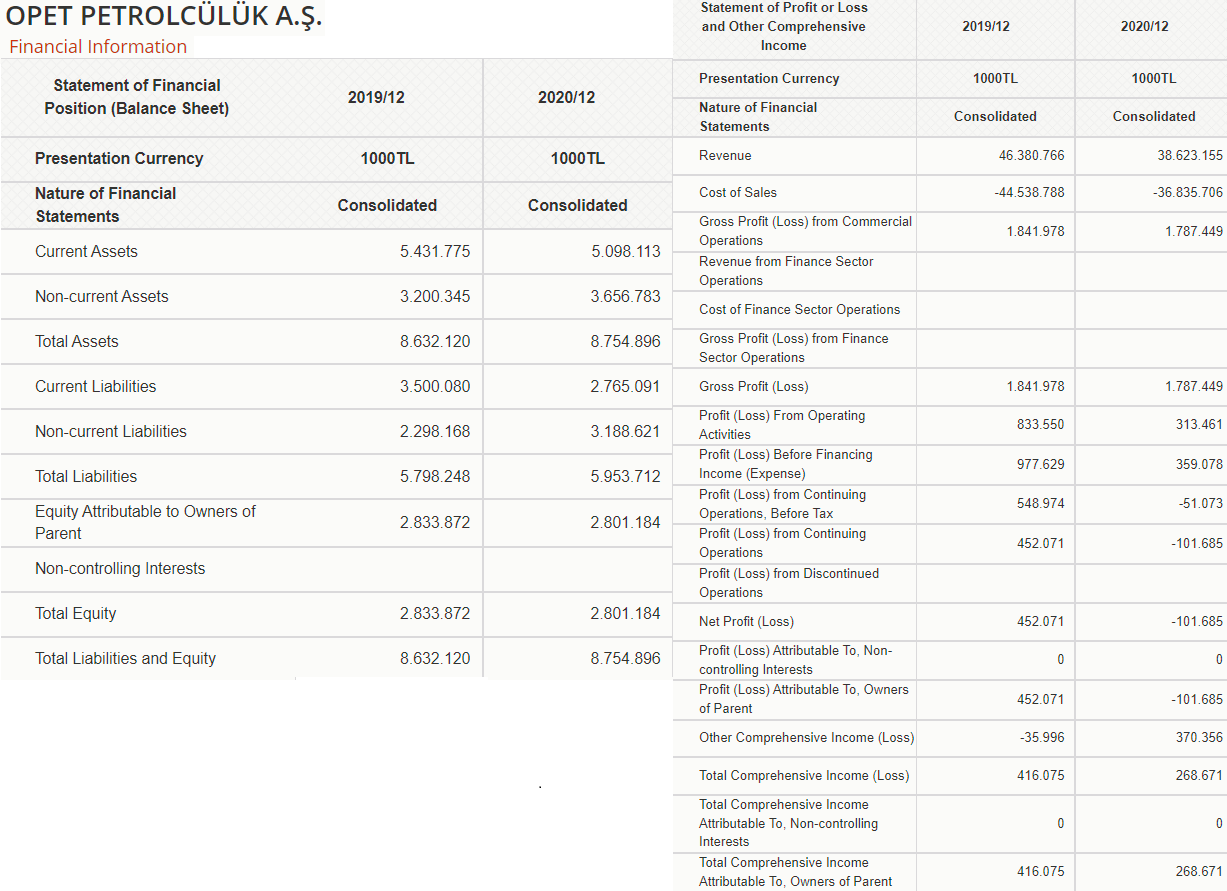Click the Net Profit (Loss) row label

click(x=747, y=622)
